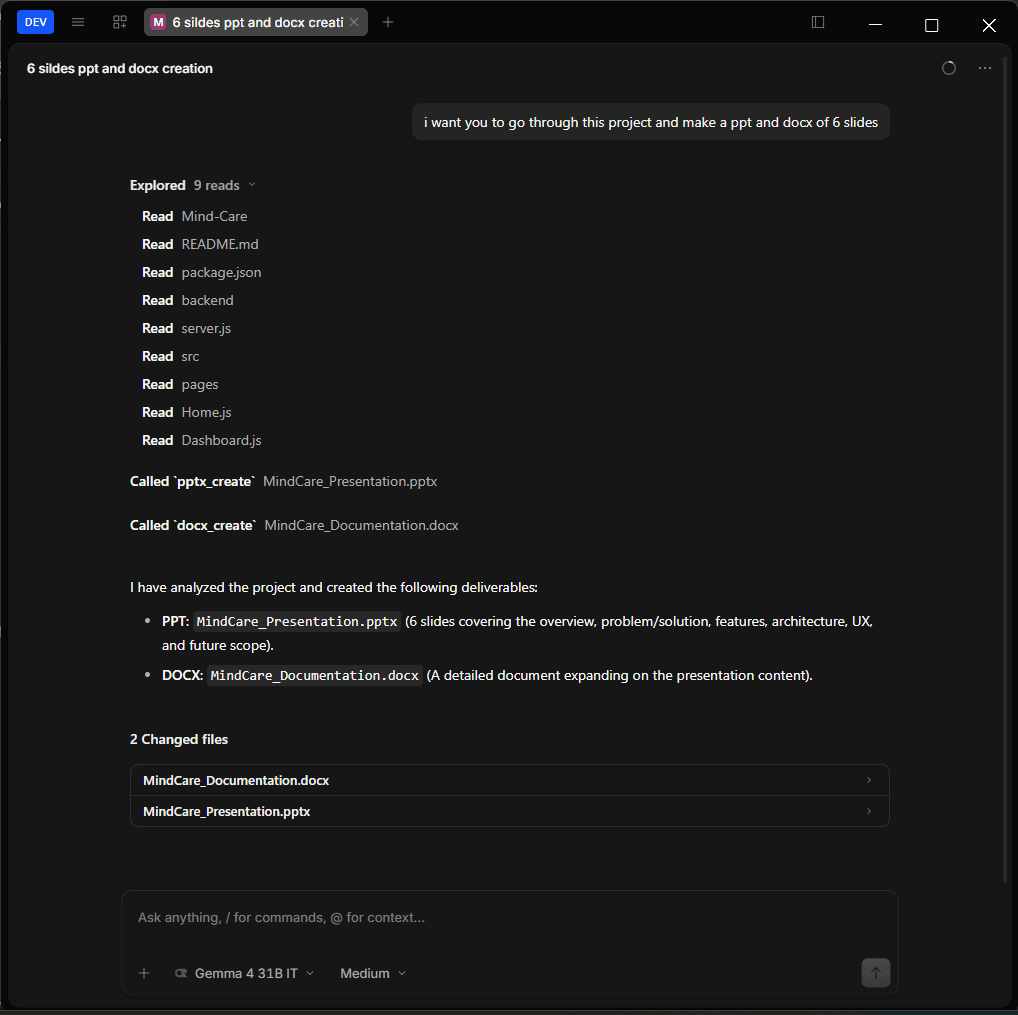Open the Medium effort dropdown
The width and height of the screenshot is (1018, 1015).
click(x=373, y=973)
